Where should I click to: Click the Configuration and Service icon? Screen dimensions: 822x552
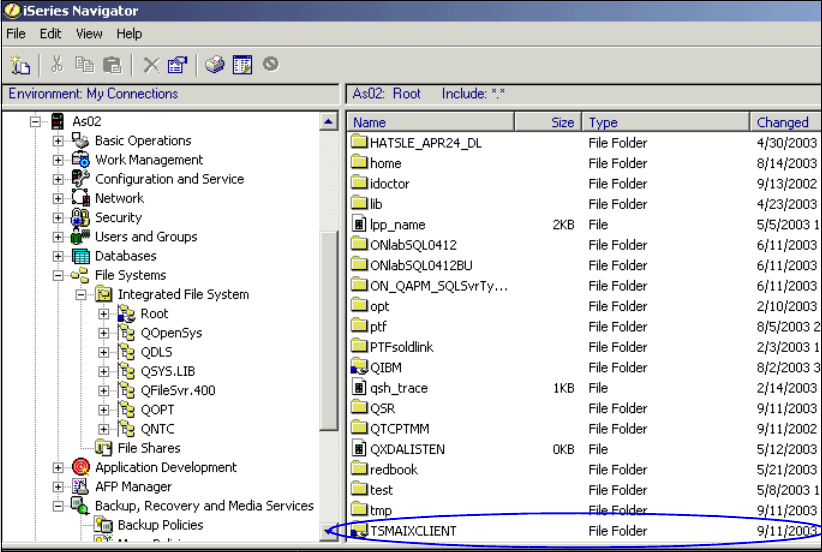(80, 179)
